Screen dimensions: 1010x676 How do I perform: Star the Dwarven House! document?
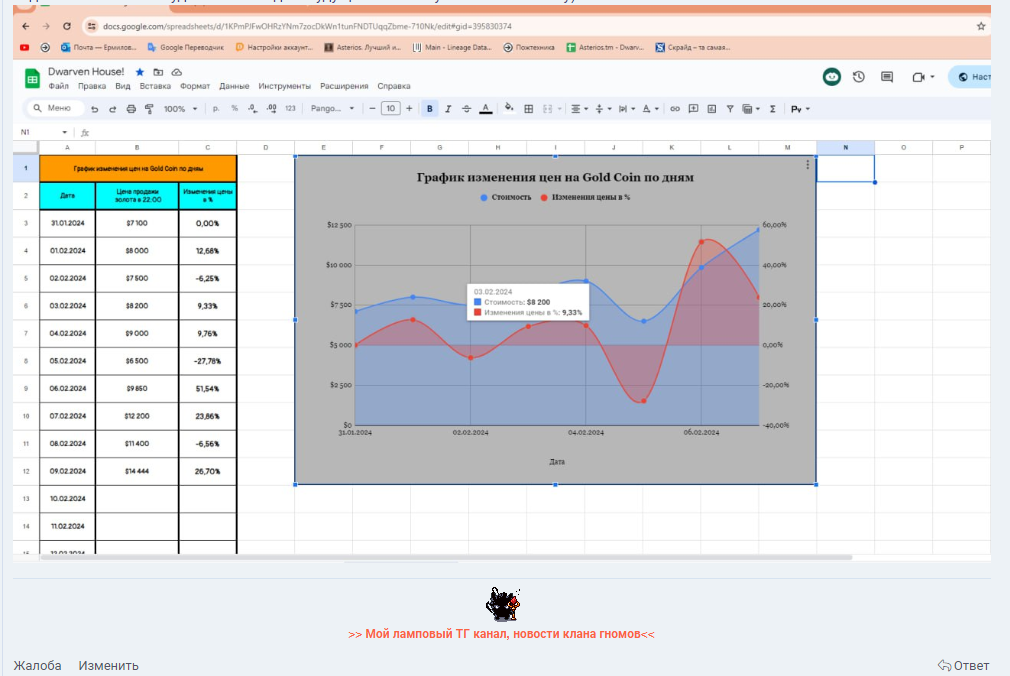(x=140, y=72)
